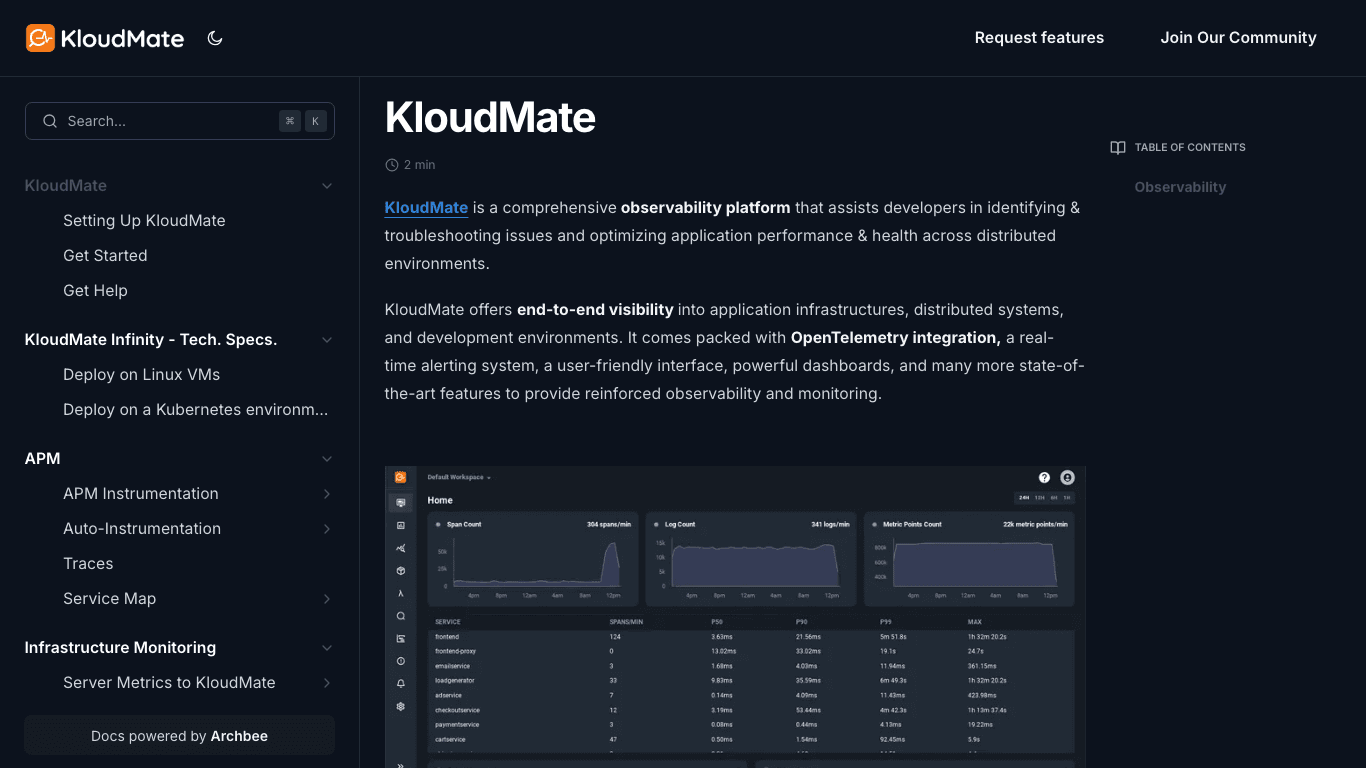1366x768 pixels.
Task: Select the bell alerts icon in the dashboard screenshot
Action: click(x=401, y=683)
